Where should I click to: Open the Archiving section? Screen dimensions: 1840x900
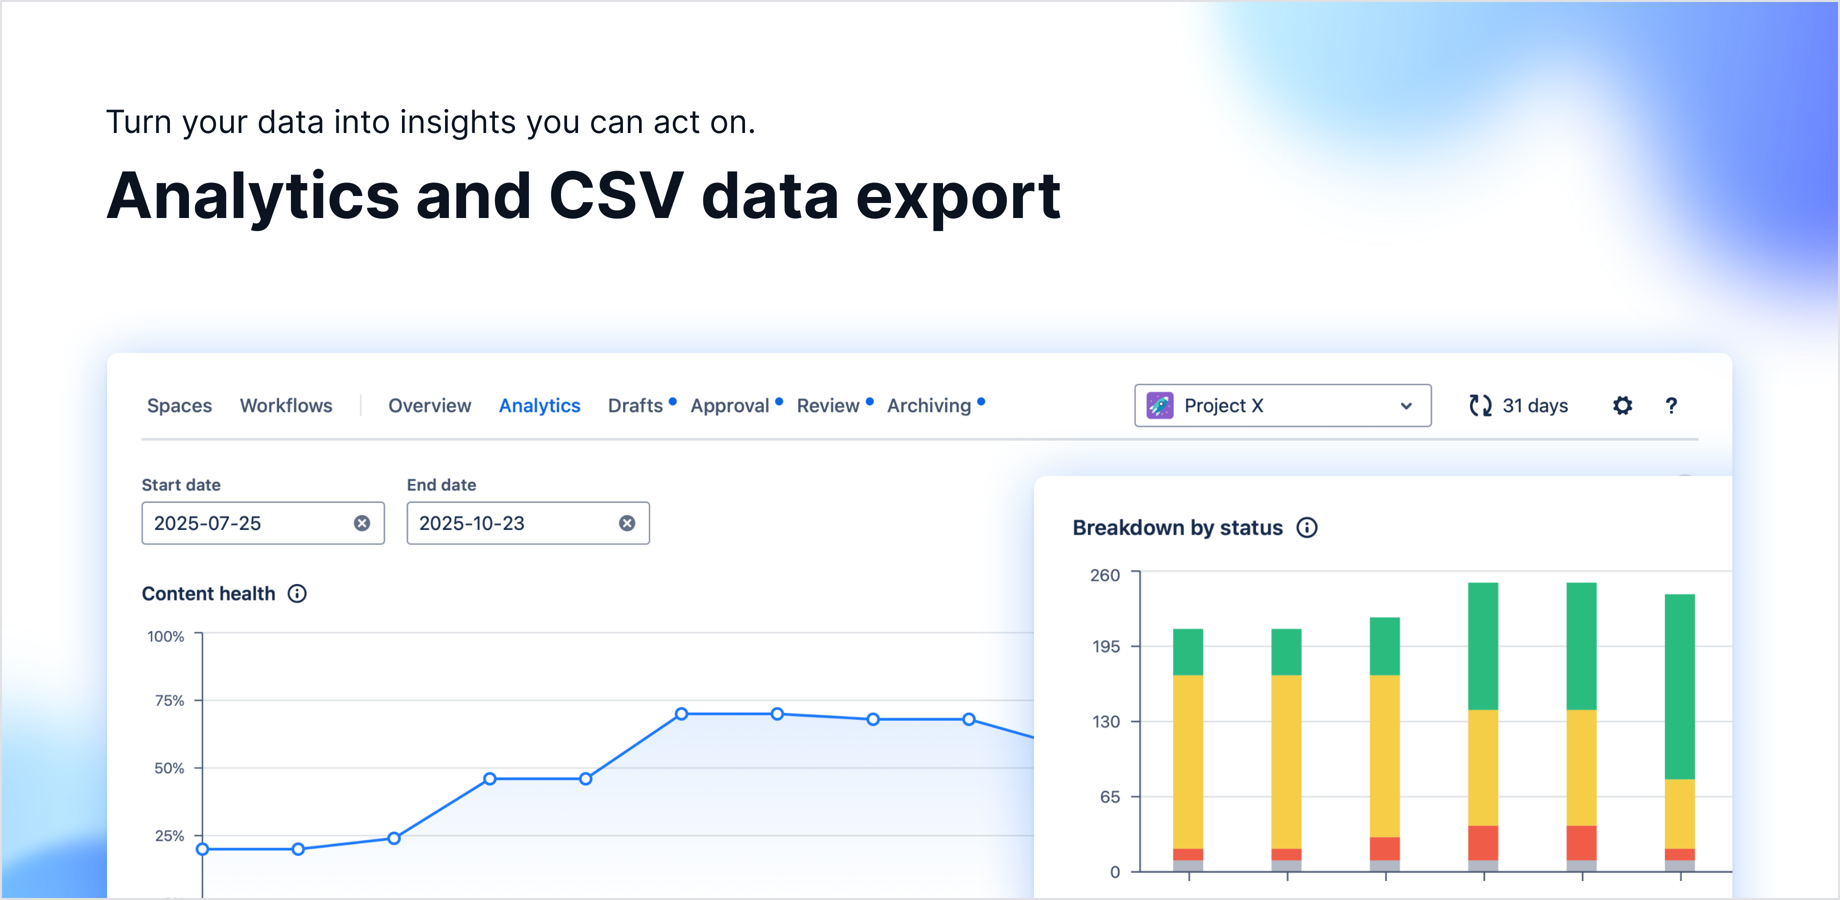930,405
